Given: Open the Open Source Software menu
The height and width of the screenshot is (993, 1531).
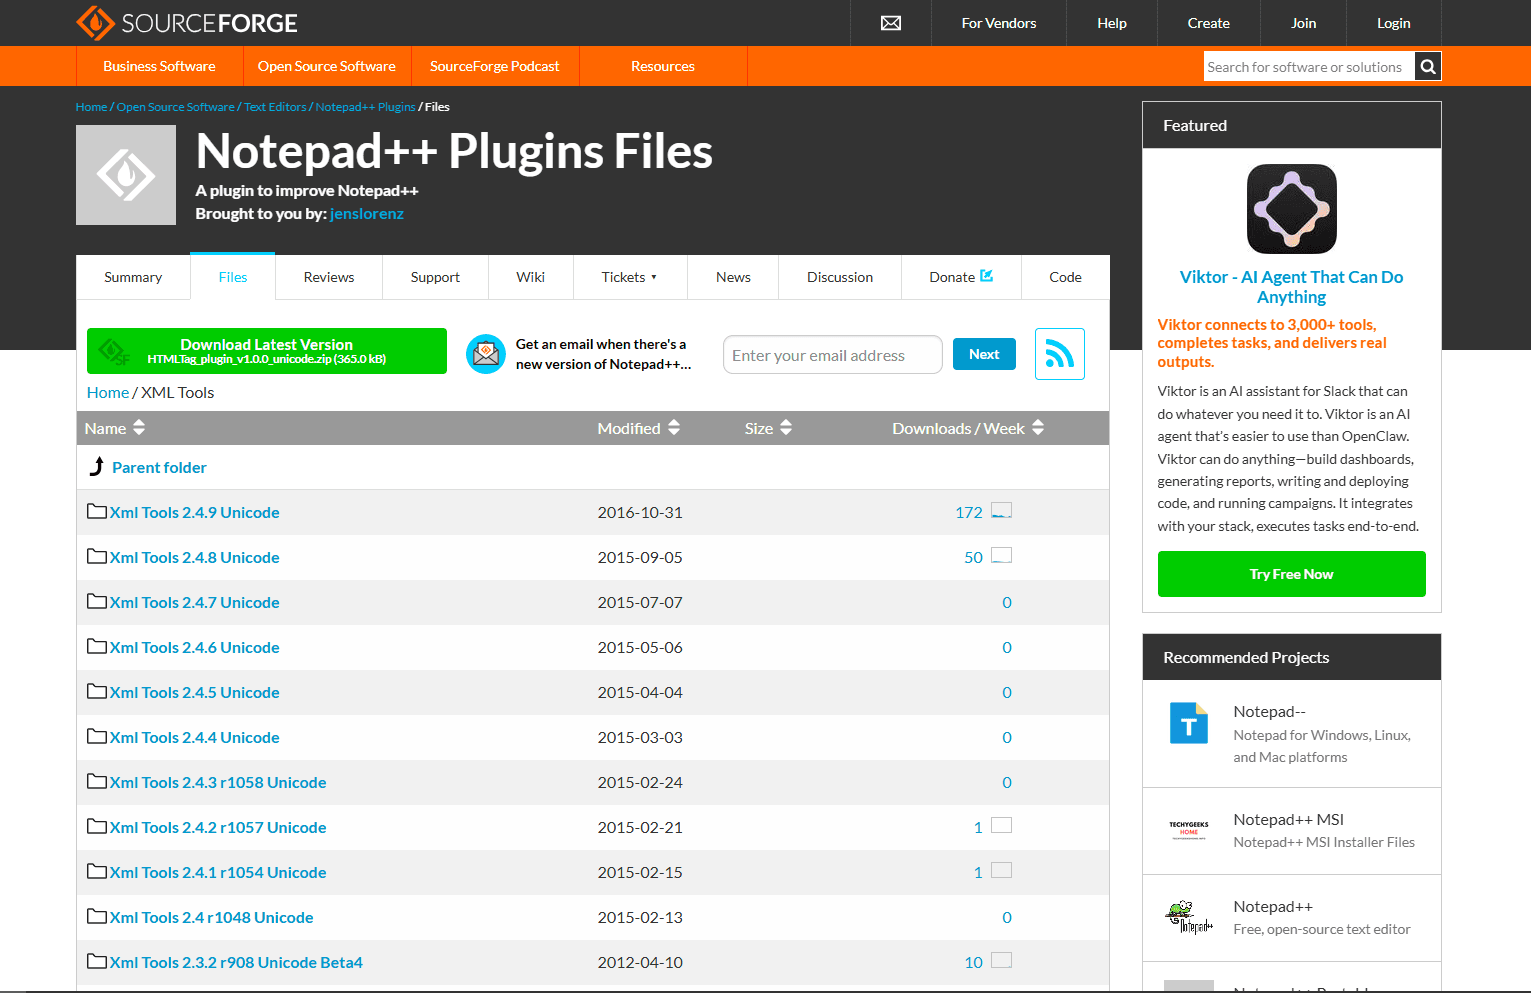Looking at the screenshot, I should (326, 66).
